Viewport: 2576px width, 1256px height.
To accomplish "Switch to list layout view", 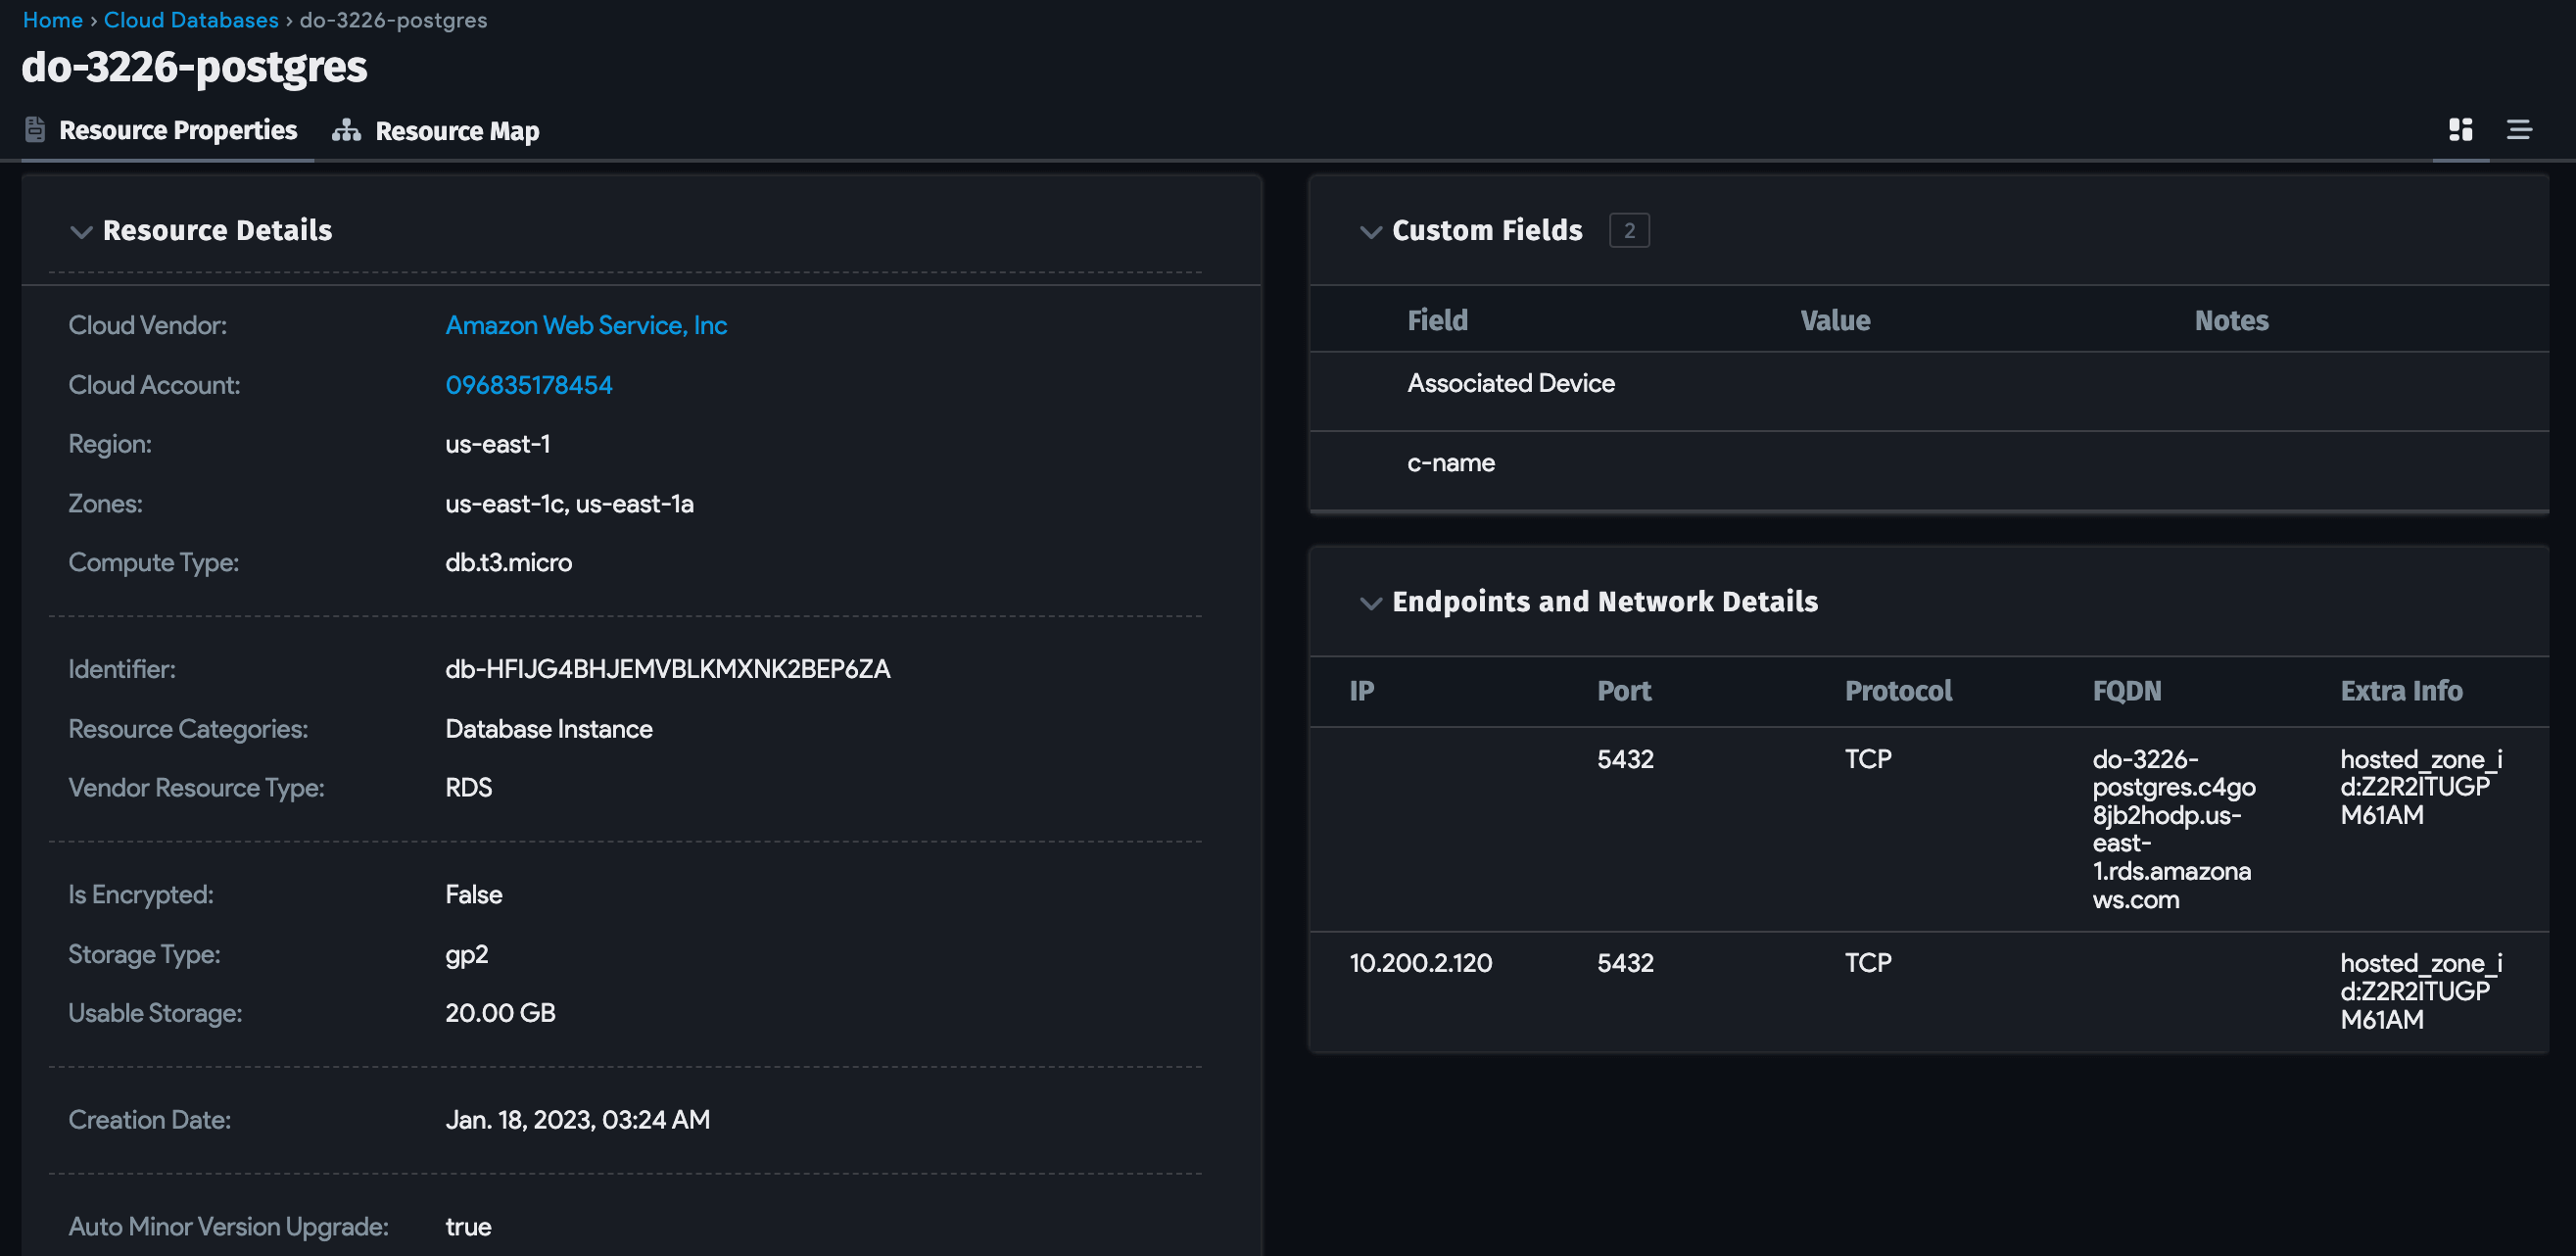I will point(2518,130).
